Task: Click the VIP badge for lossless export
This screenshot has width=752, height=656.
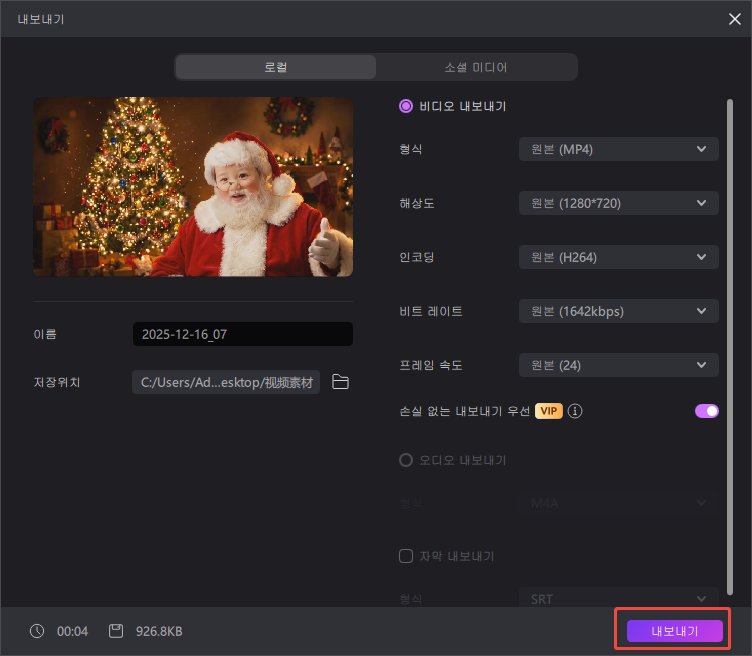Action: (548, 411)
